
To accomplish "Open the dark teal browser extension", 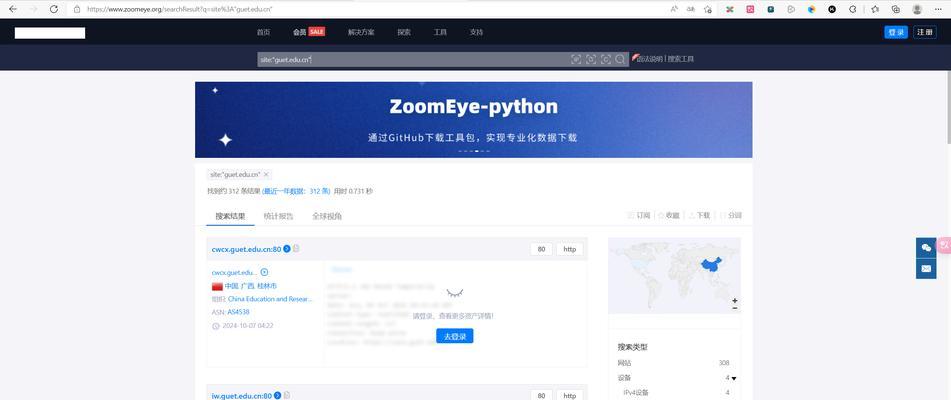I will point(771,9).
